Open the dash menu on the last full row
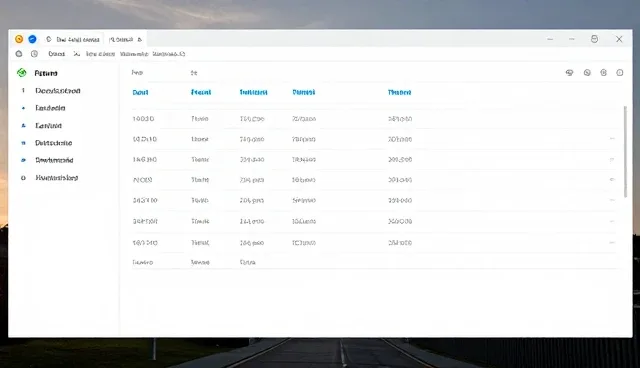The image size is (640, 368). [612, 242]
